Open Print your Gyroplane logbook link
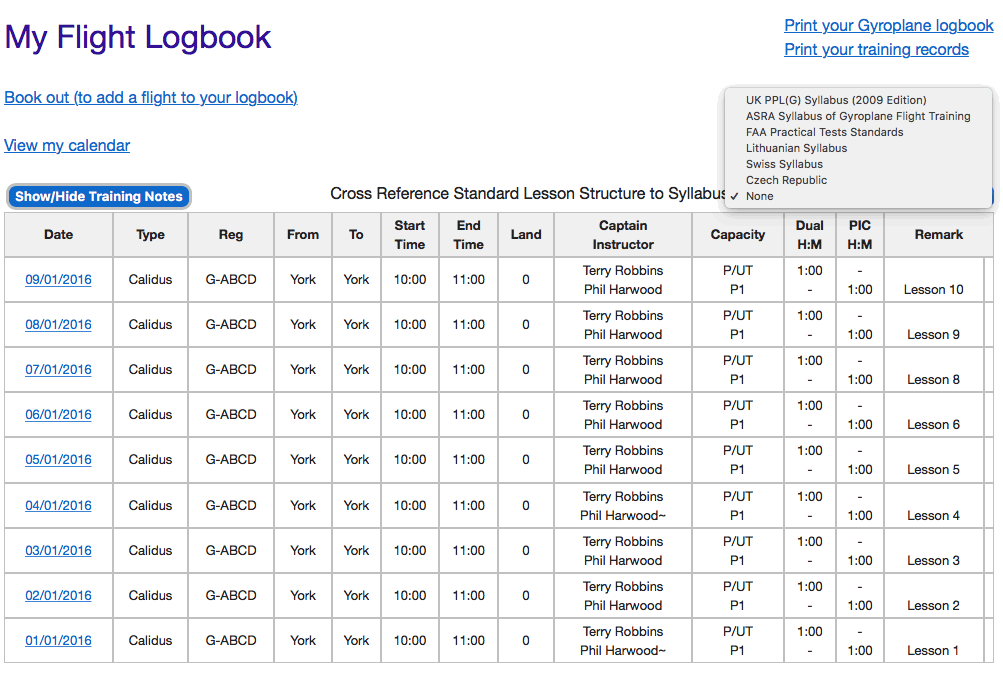 (888, 26)
